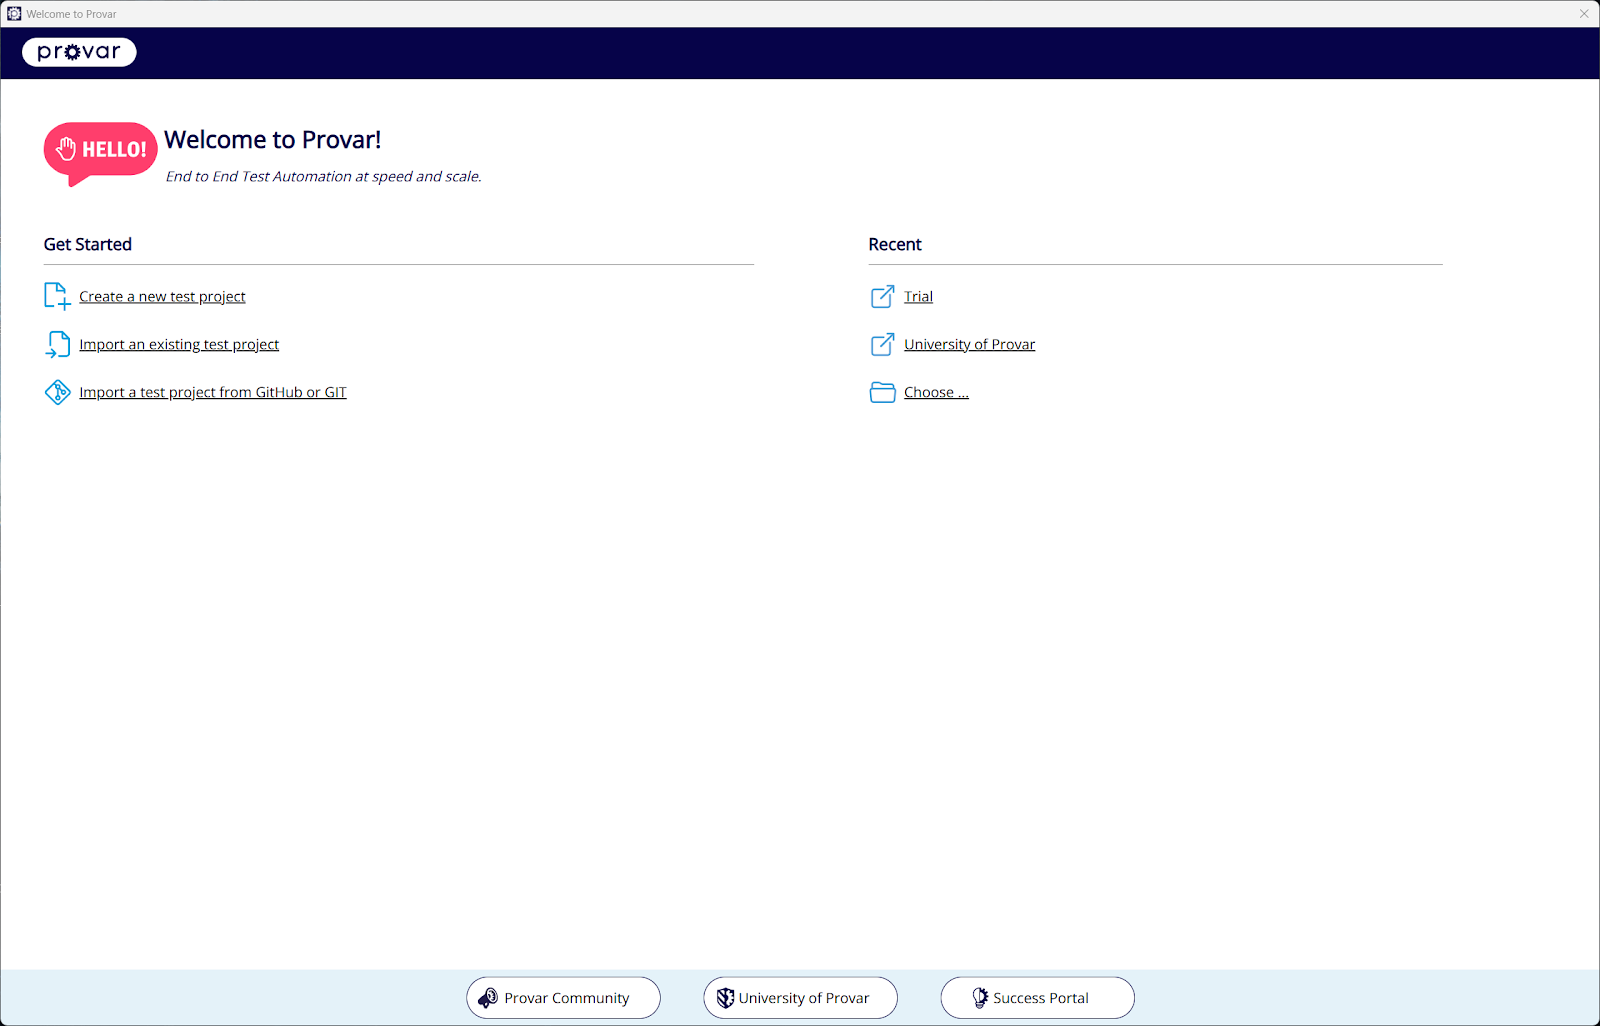This screenshot has width=1600, height=1026.
Task: Open the Import an existing test project link
Action: (179, 344)
